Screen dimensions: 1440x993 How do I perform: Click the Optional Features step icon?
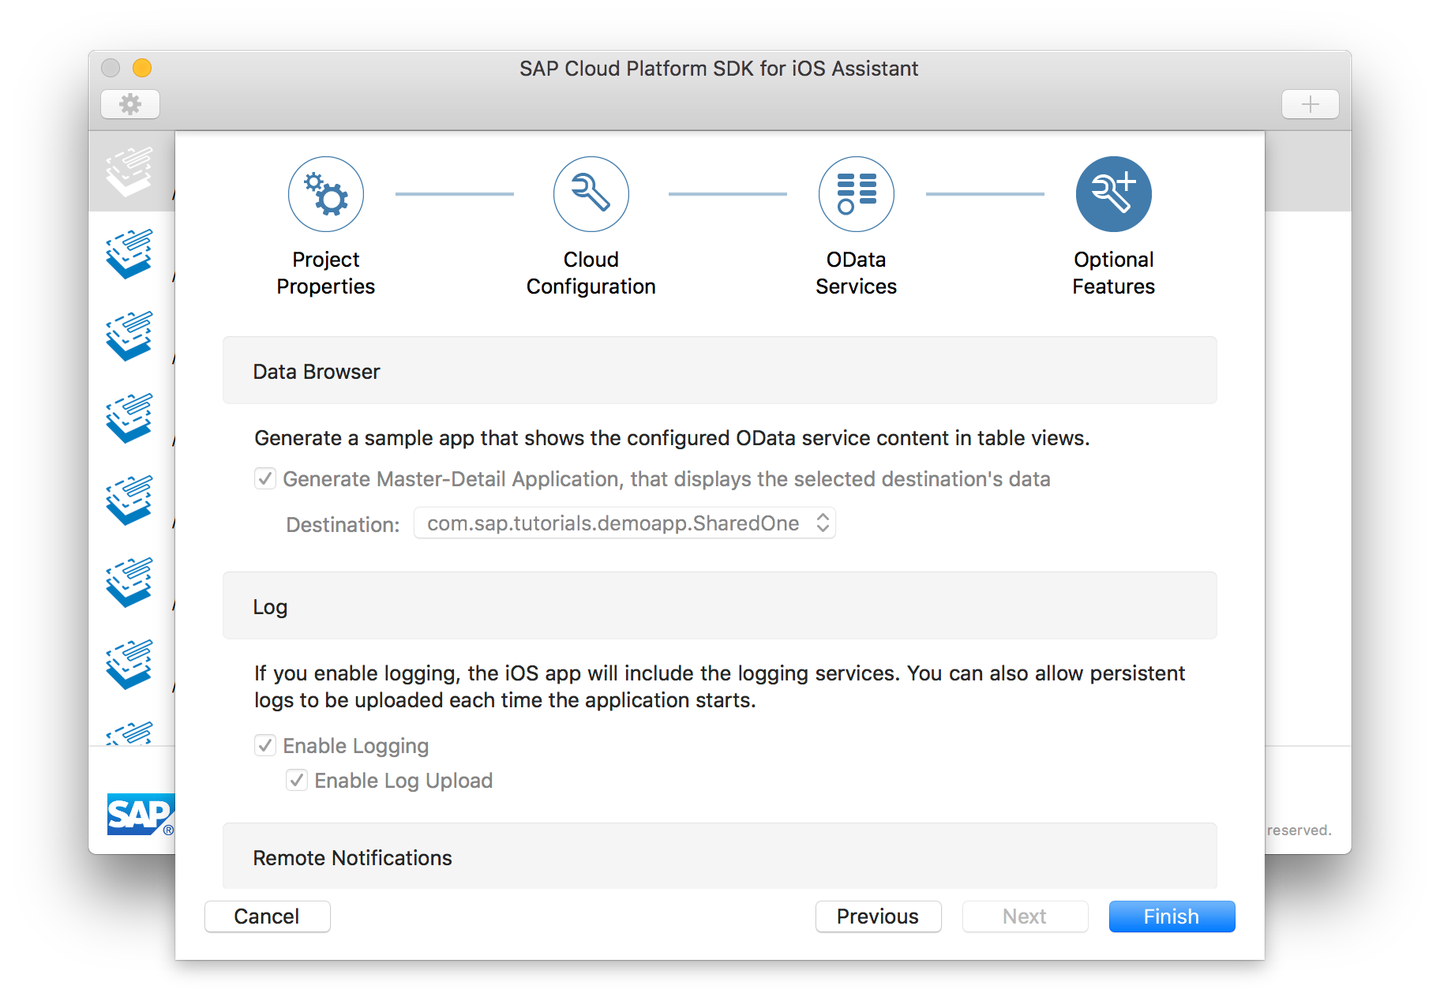tap(1114, 194)
